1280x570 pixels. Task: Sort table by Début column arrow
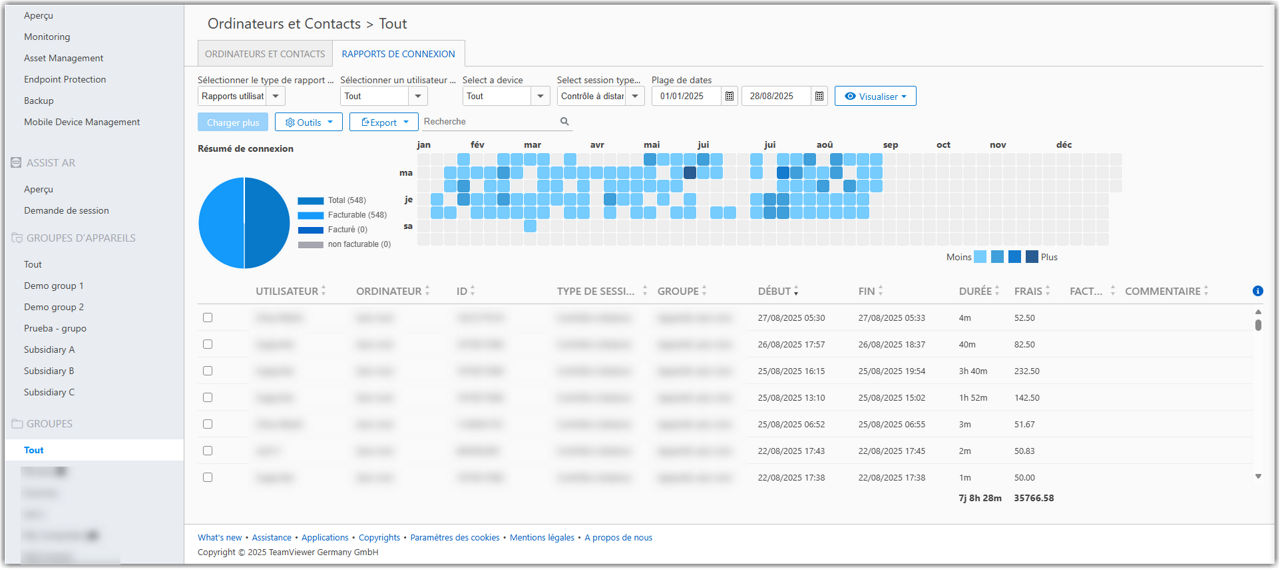[x=796, y=291]
